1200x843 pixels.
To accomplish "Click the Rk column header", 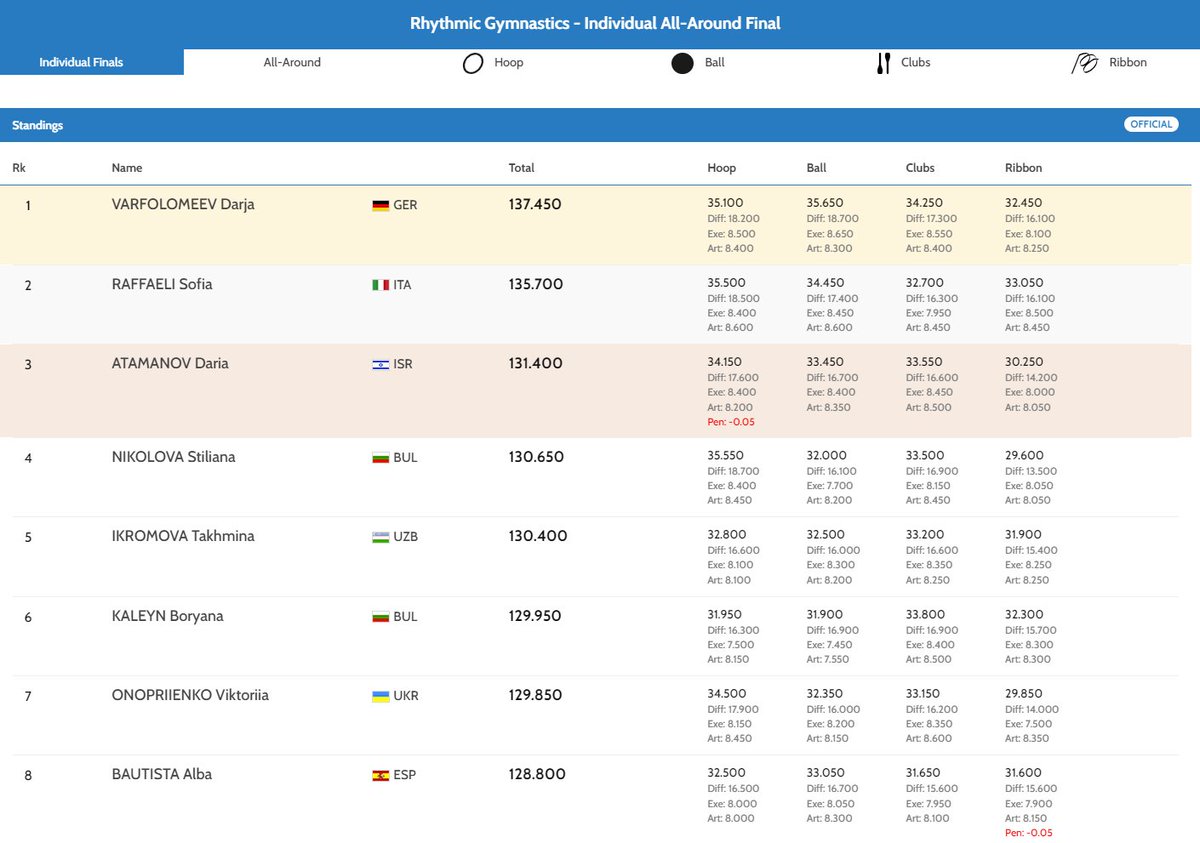I will (19, 168).
